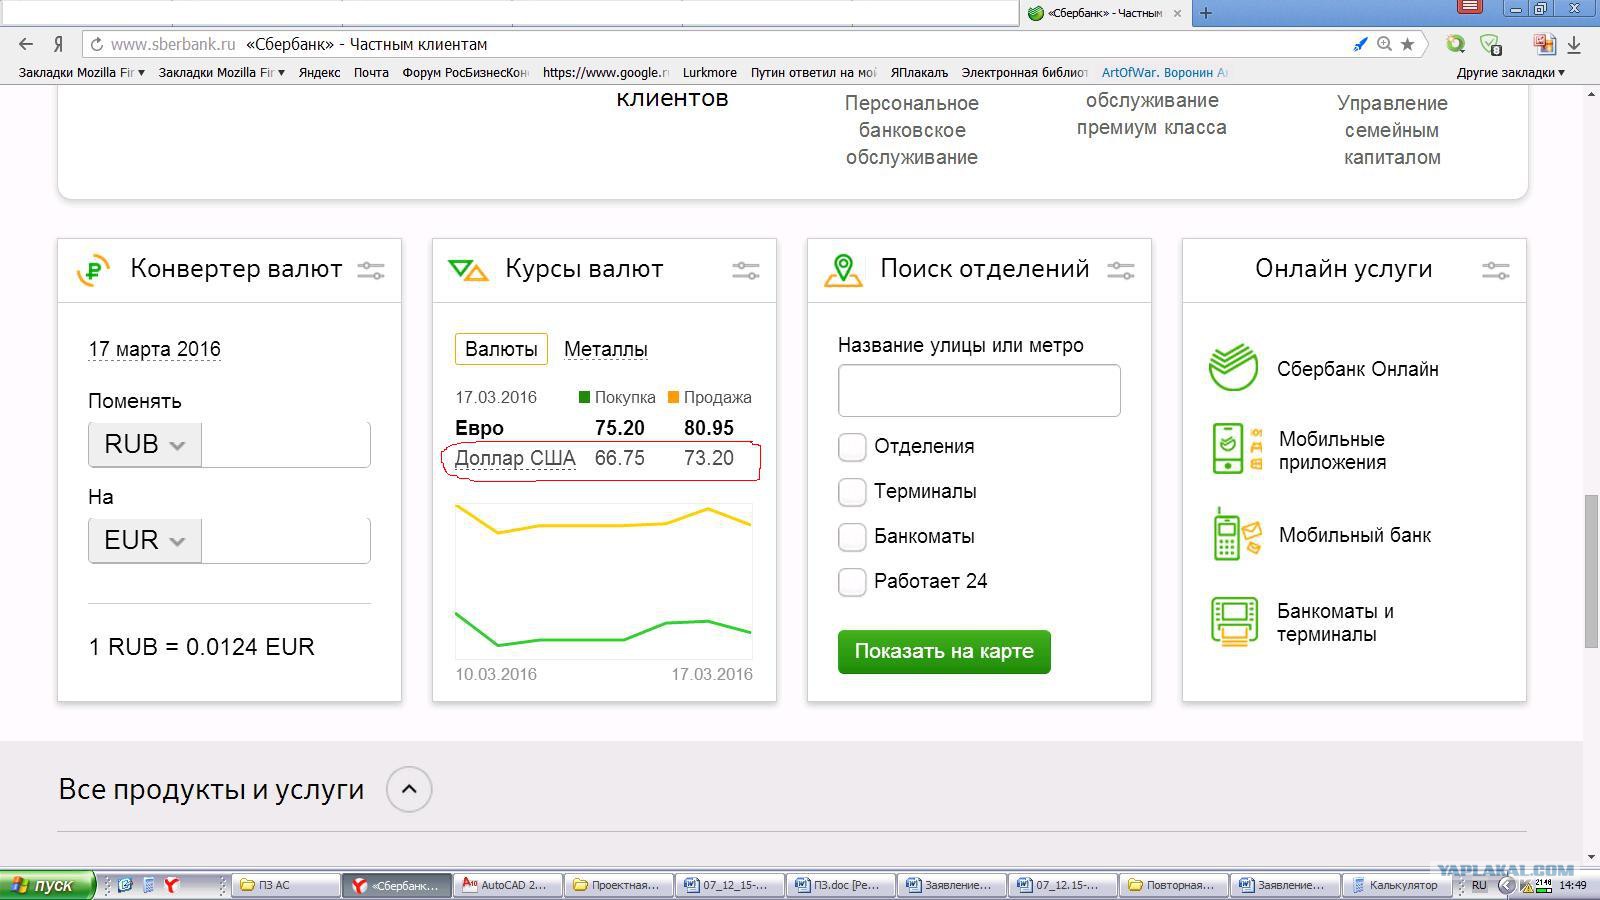Screen dimensions: 1600x900
Task: Open settings icon of Курсы валют widget
Action: pyautogui.click(x=746, y=271)
